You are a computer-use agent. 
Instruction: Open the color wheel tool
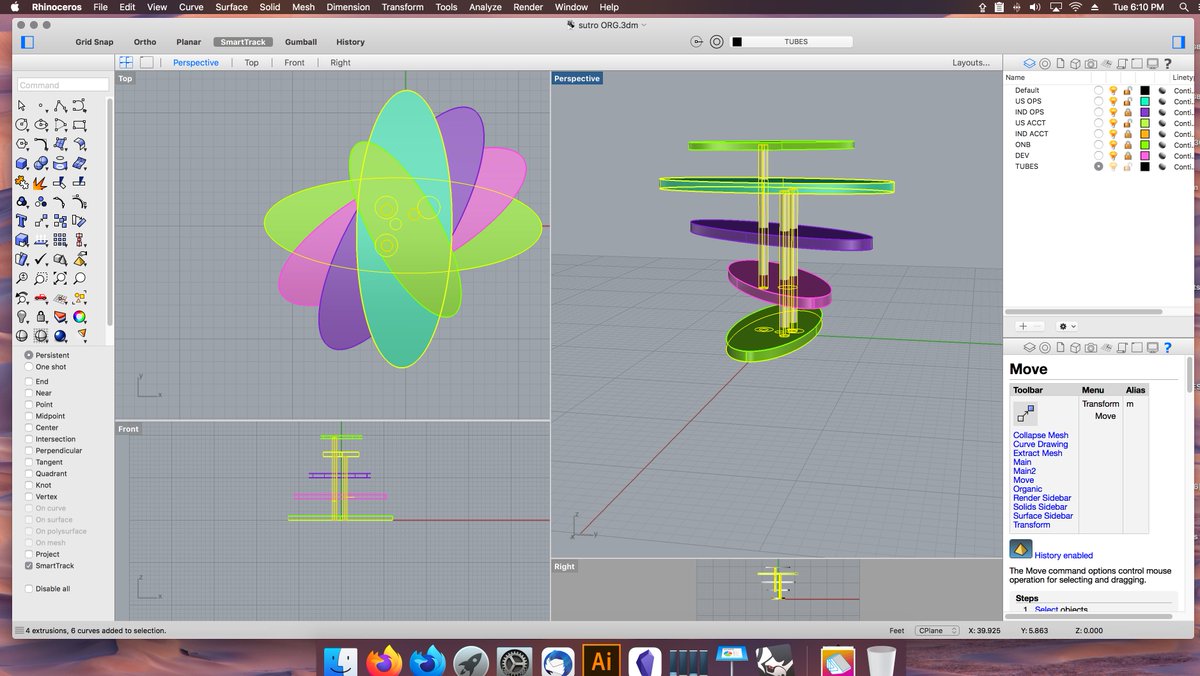(79, 316)
